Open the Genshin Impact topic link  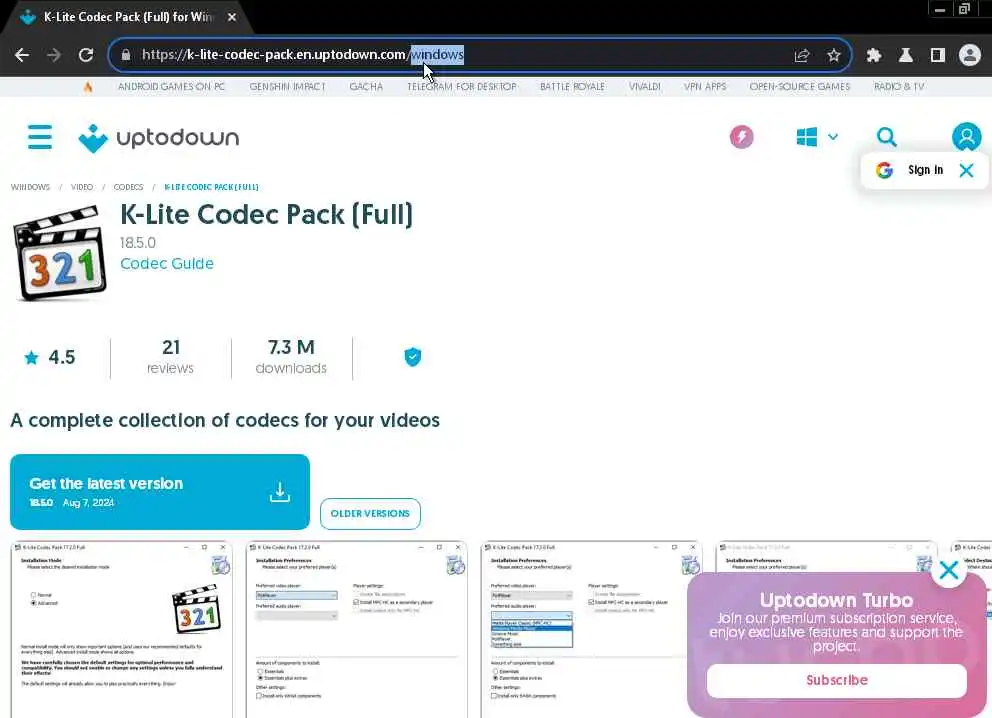pos(287,87)
